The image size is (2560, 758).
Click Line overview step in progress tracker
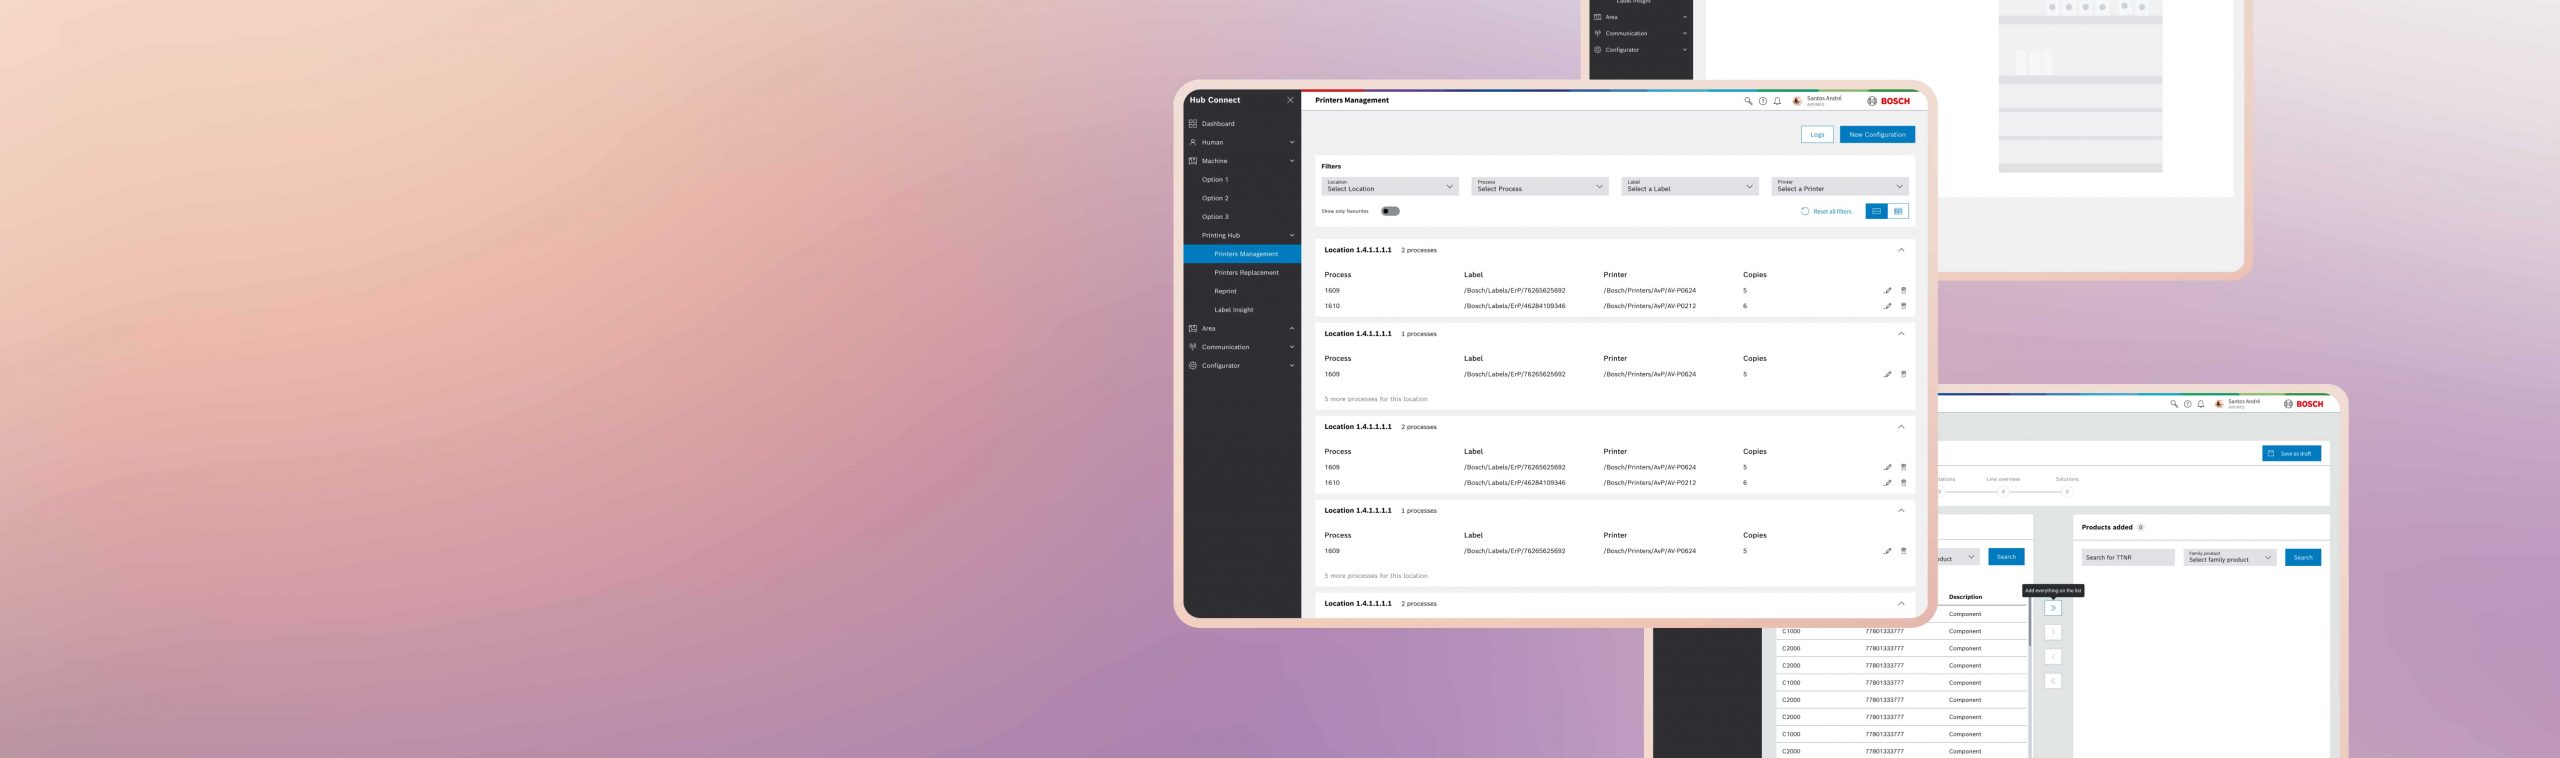2003,479
